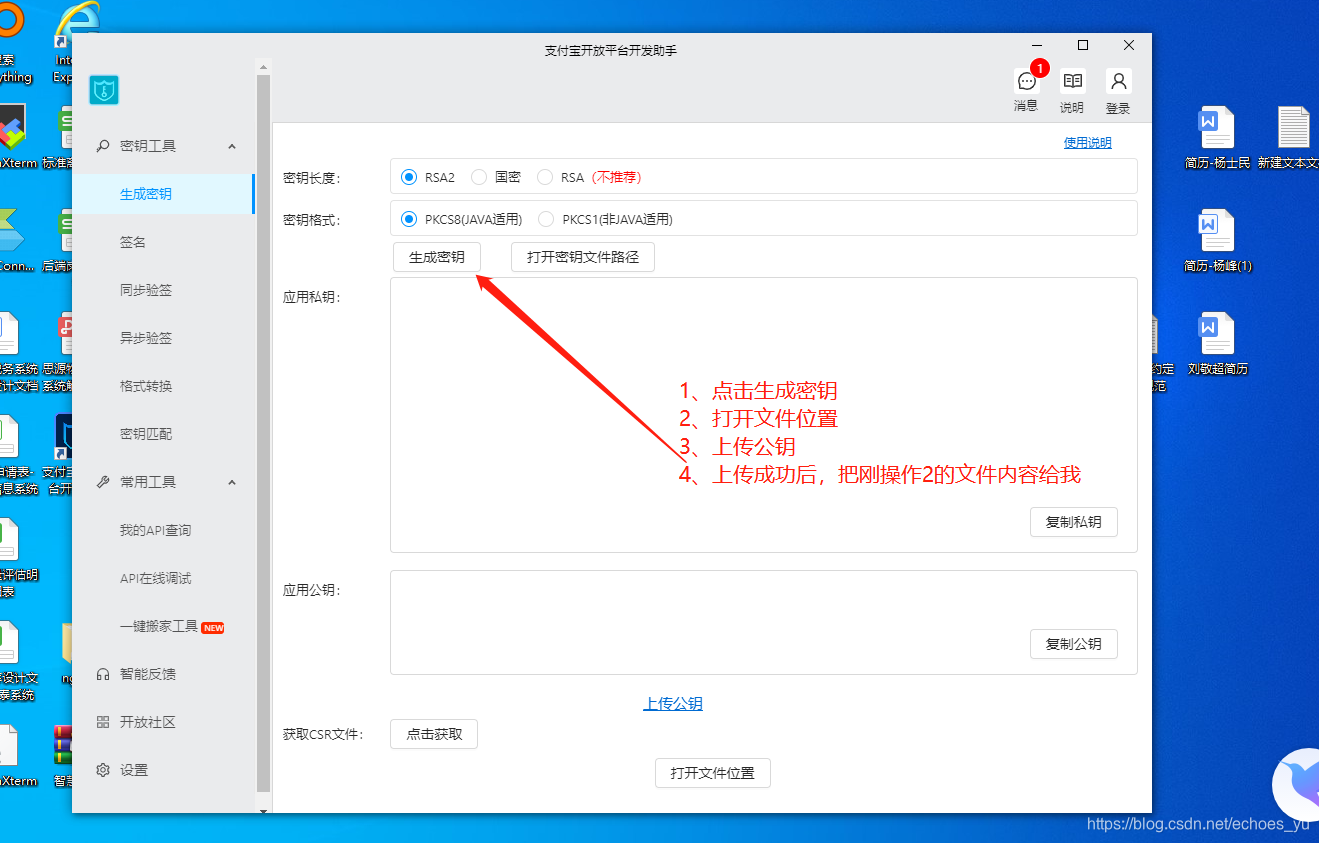1319x843 pixels.
Task: Collapse the 常用工具 section chevron
Action: (x=232, y=482)
